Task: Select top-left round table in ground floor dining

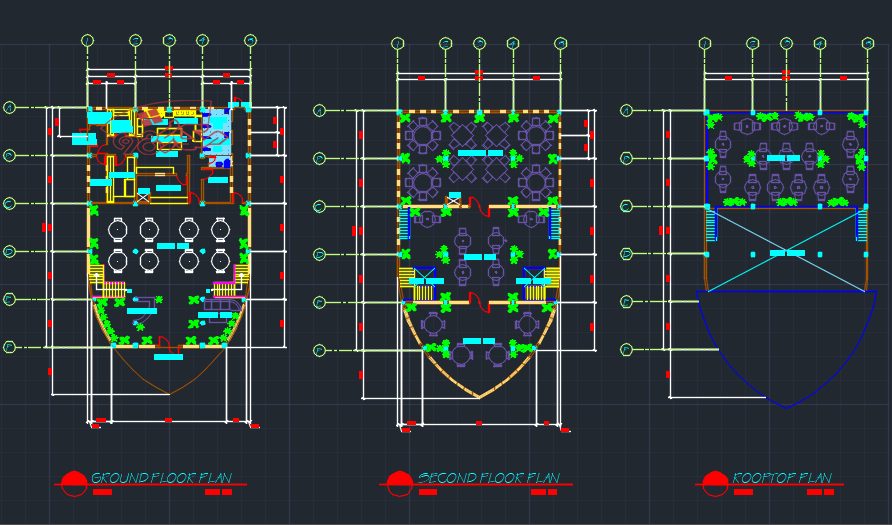Action: click(118, 230)
